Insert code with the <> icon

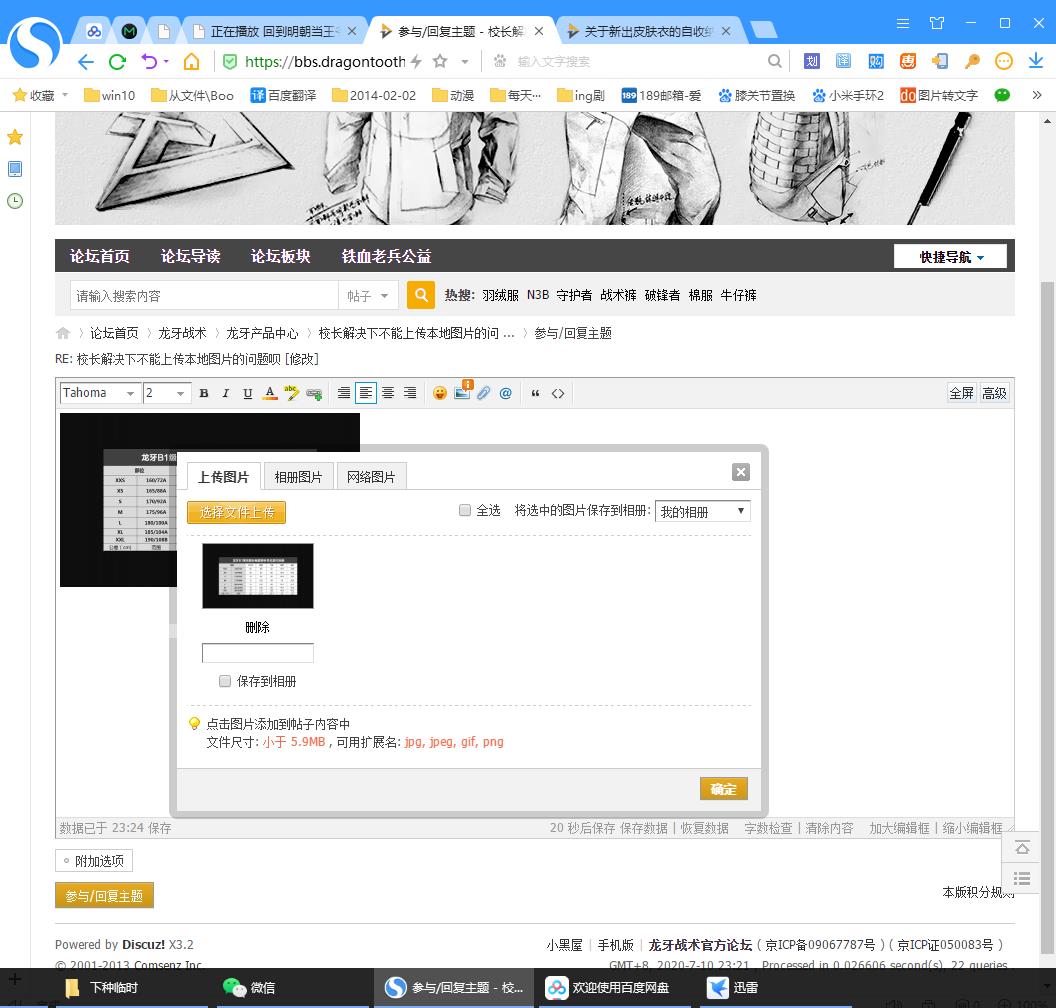tap(558, 394)
